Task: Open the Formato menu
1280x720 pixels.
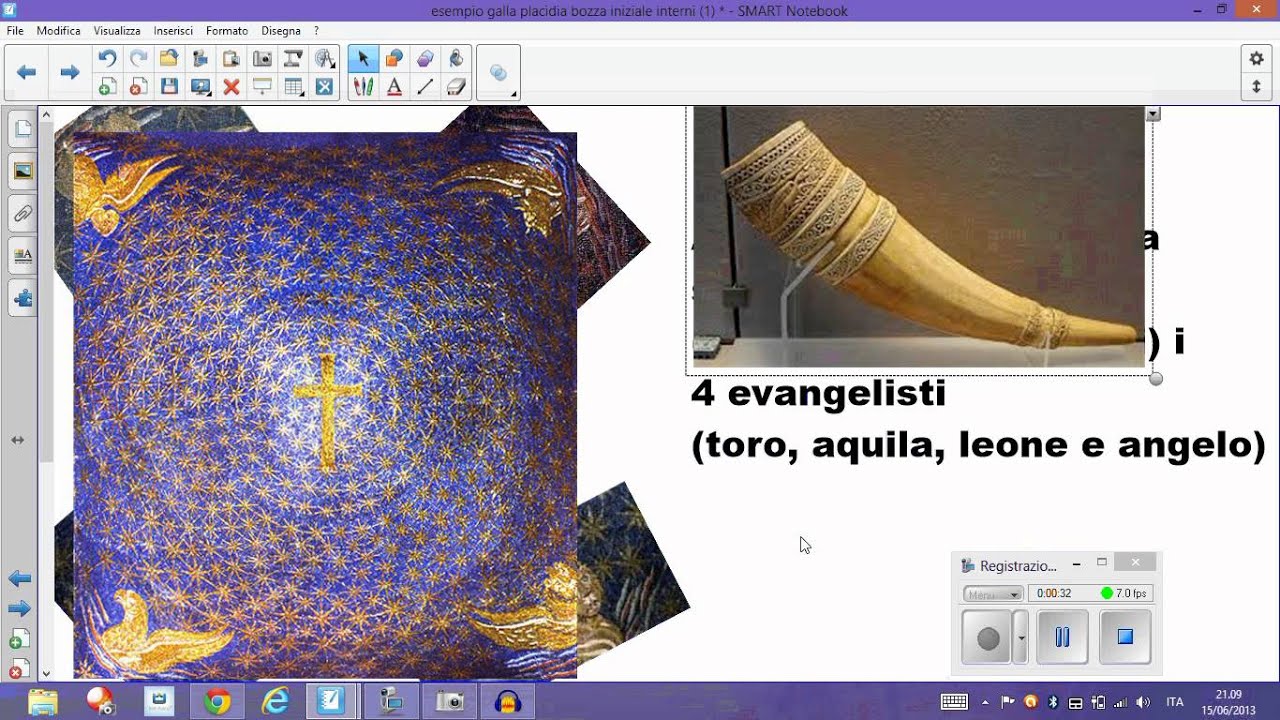Action: (227, 31)
